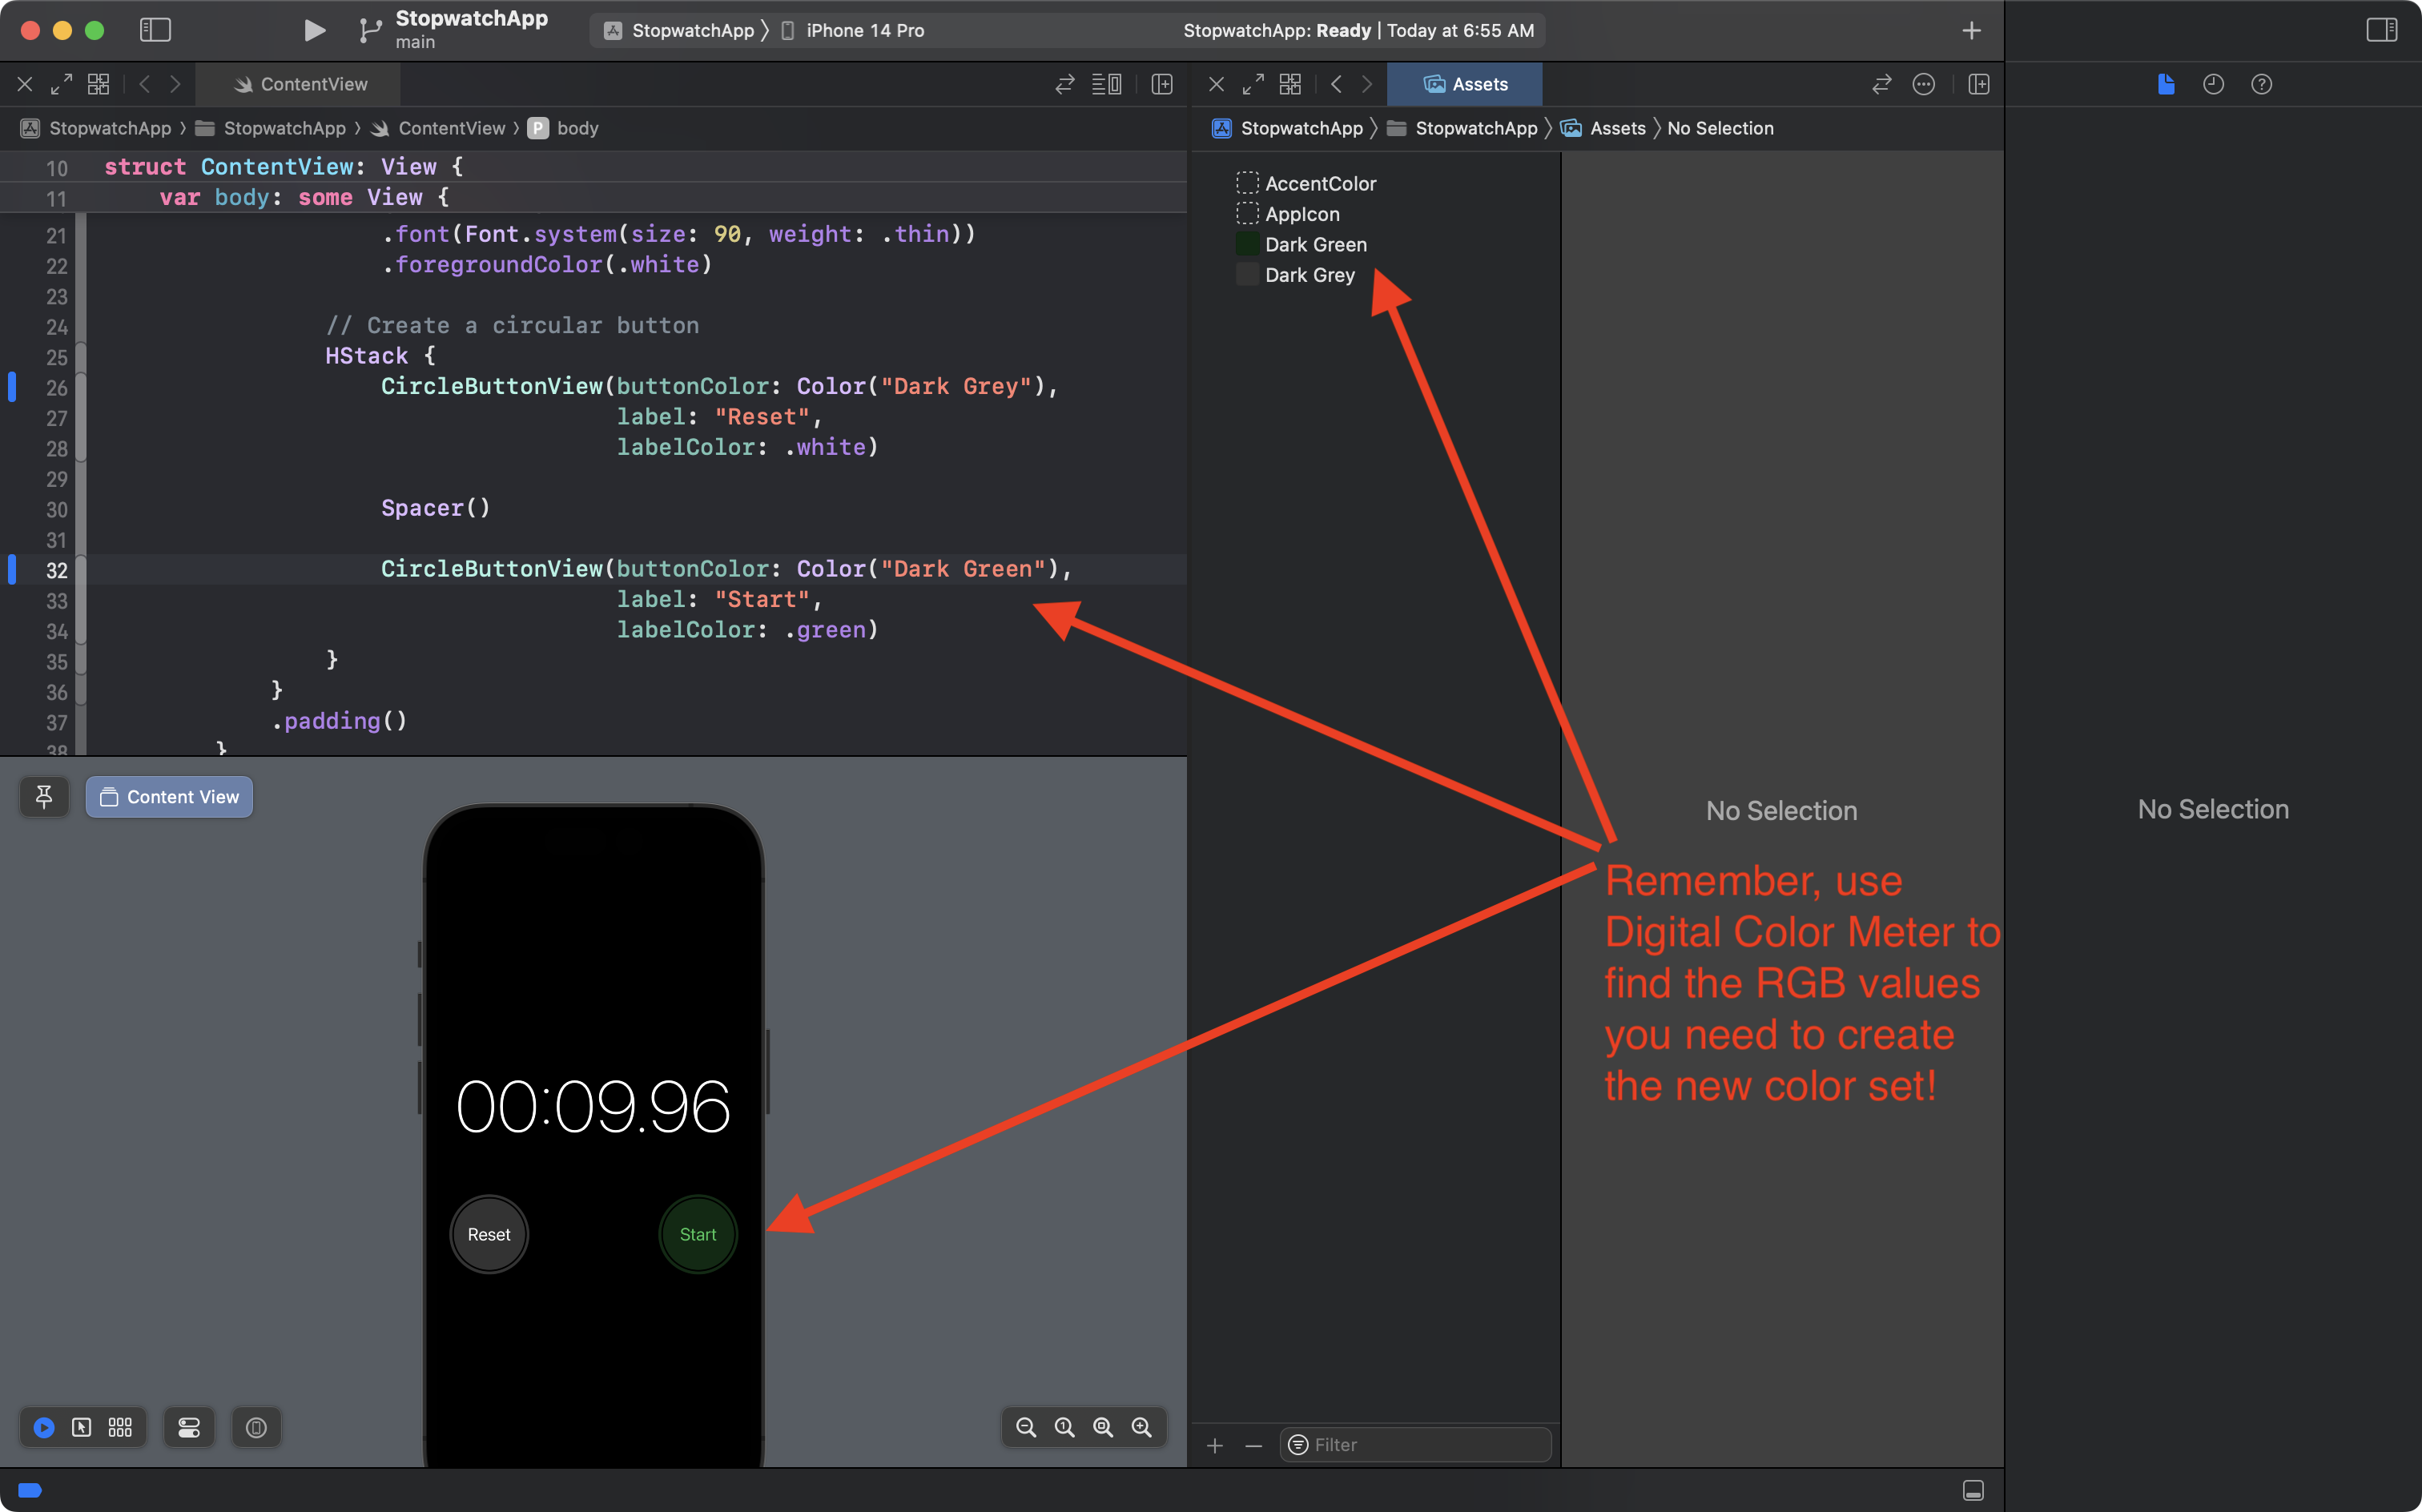Zoom out of the preview canvas
Viewport: 2422px width, 1512px height.
tap(1026, 1427)
